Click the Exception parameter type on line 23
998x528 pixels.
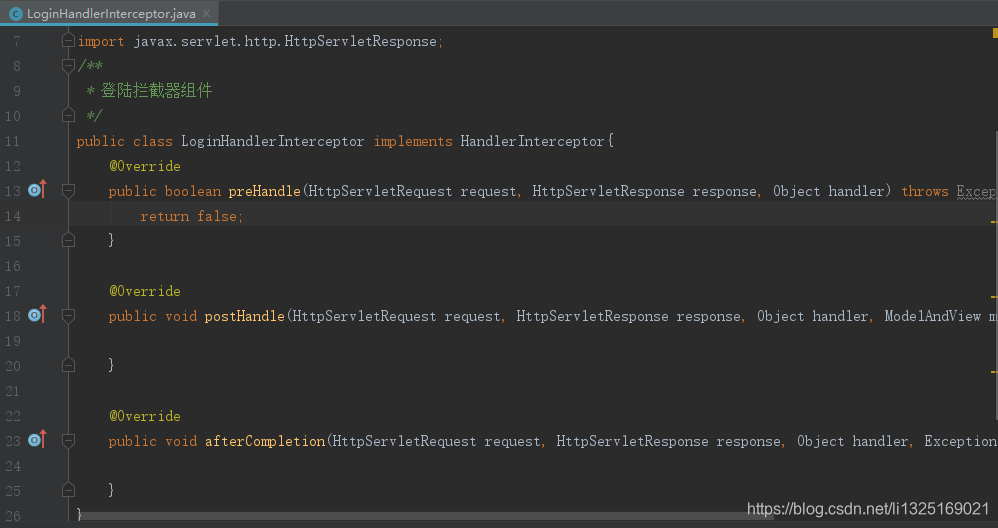(x=960, y=441)
